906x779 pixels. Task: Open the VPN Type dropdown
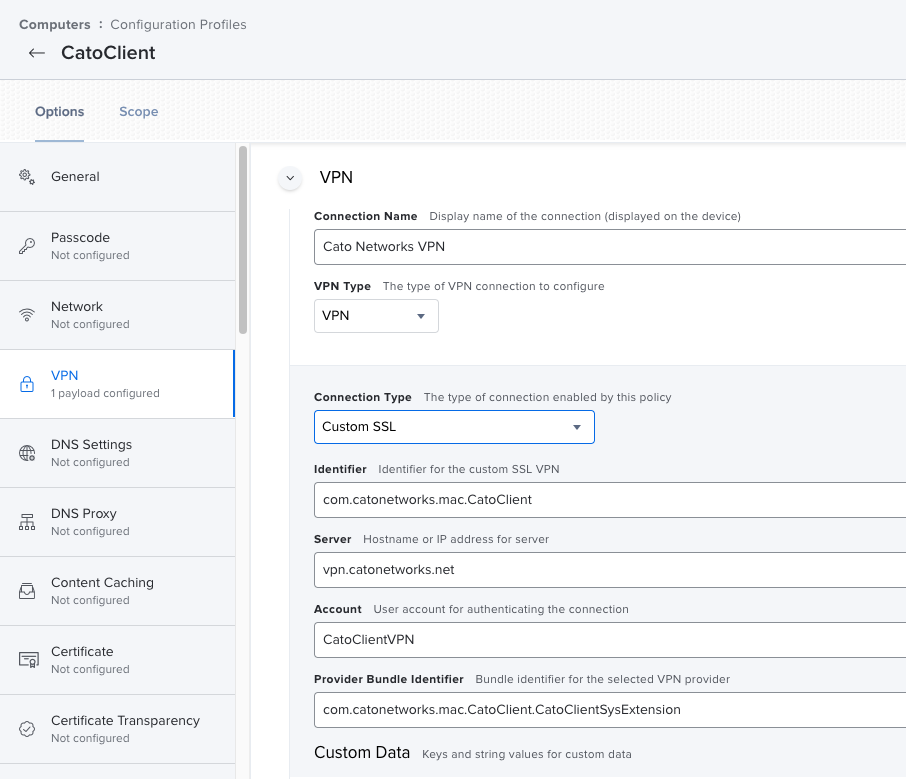pos(376,316)
